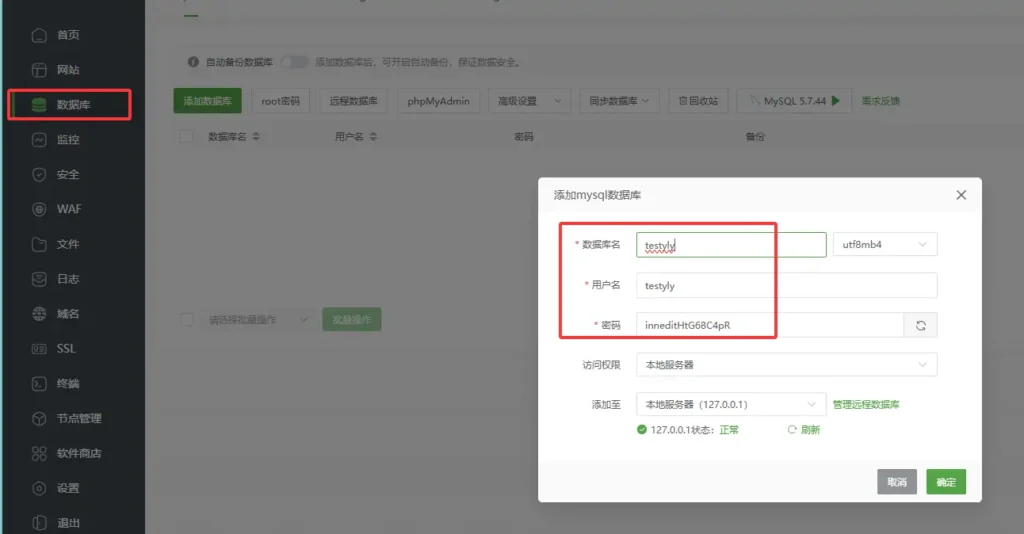Screen dimensions: 1024x534
Task: Open the 添加至 本地服务器 (127.0.0.1) dropdown
Action: (731, 404)
